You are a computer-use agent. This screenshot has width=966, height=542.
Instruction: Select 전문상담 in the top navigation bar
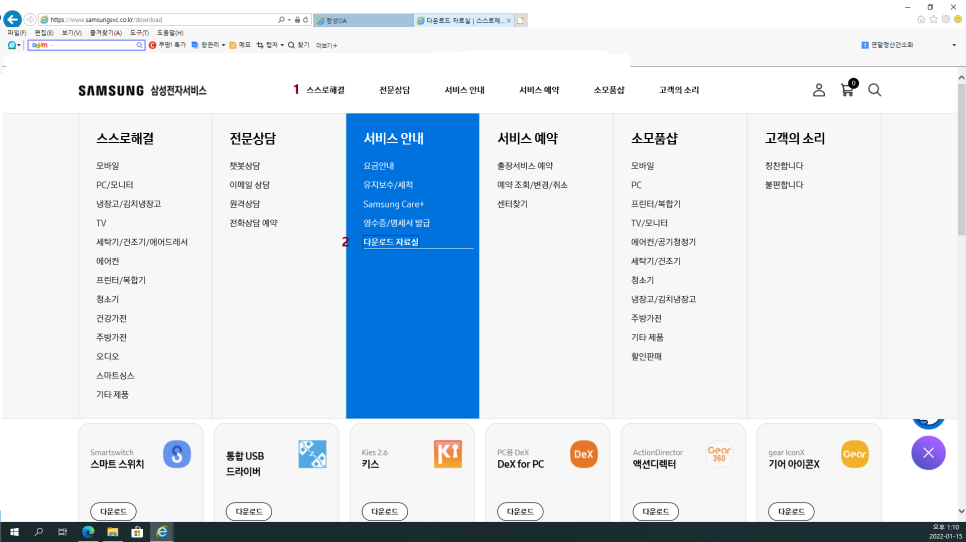[394, 90]
